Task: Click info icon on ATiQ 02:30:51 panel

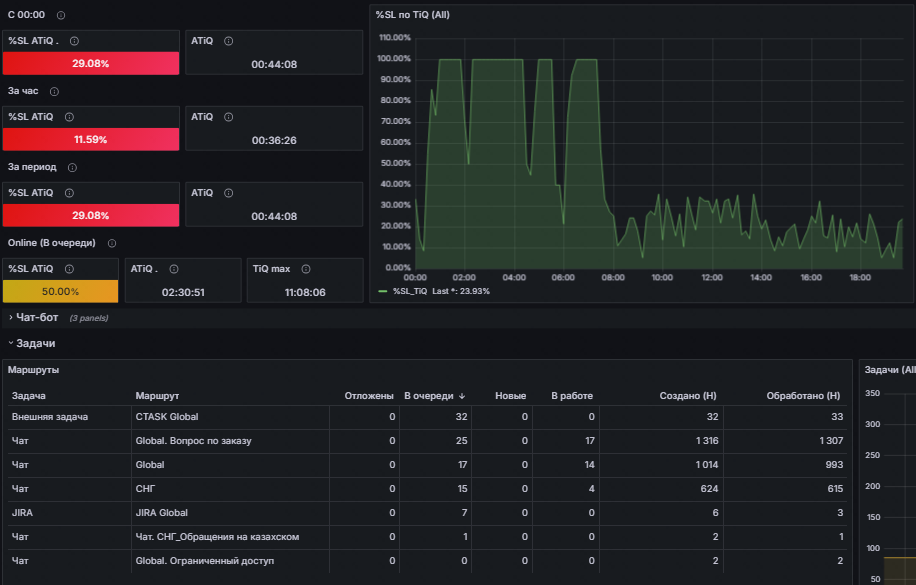Action: click(174, 269)
